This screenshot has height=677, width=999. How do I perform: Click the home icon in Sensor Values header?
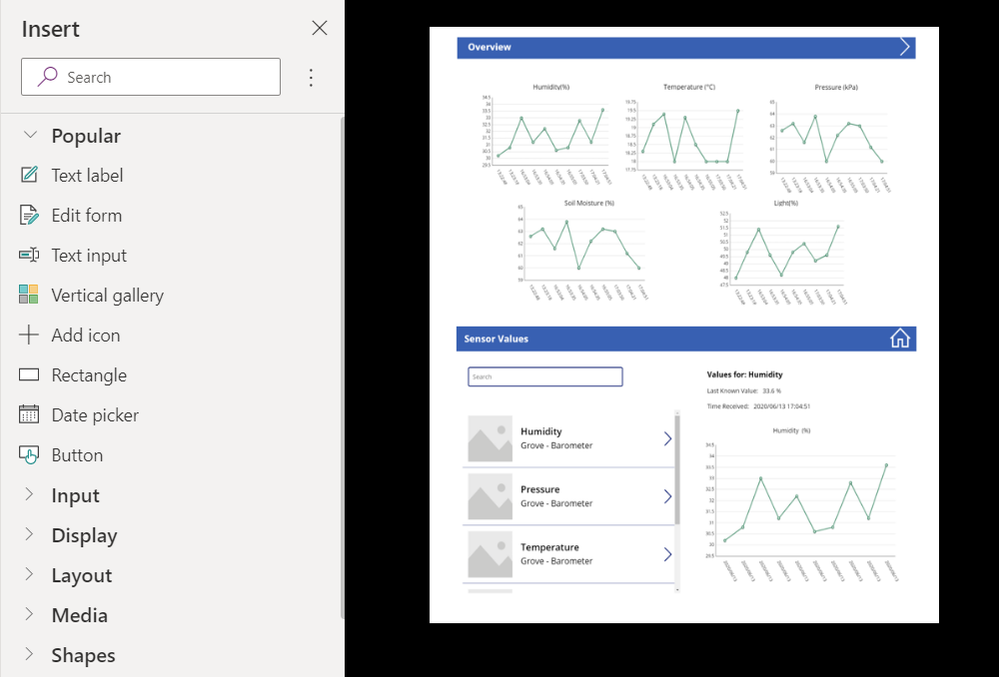coord(900,338)
